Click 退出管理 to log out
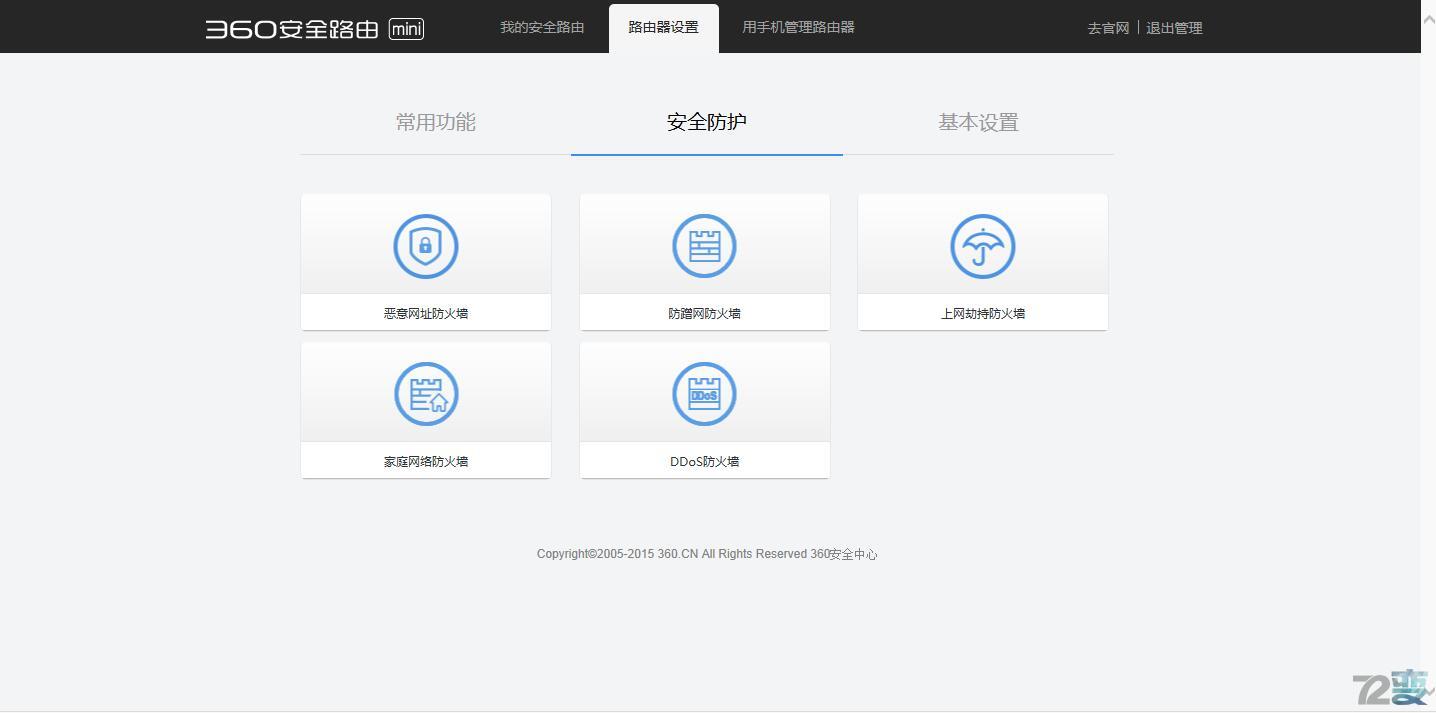The image size is (1436, 713). (x=1174, y=28)
